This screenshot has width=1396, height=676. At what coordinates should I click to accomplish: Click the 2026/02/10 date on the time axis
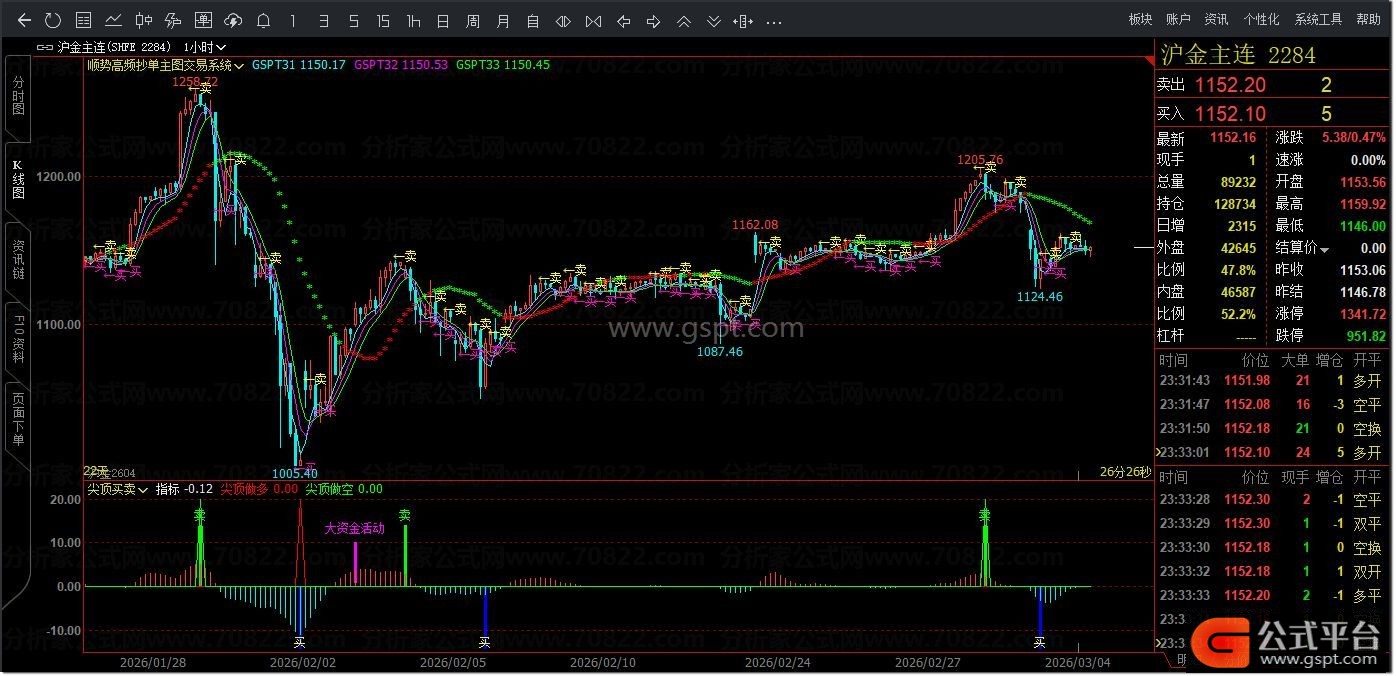(x=594, y=661)
